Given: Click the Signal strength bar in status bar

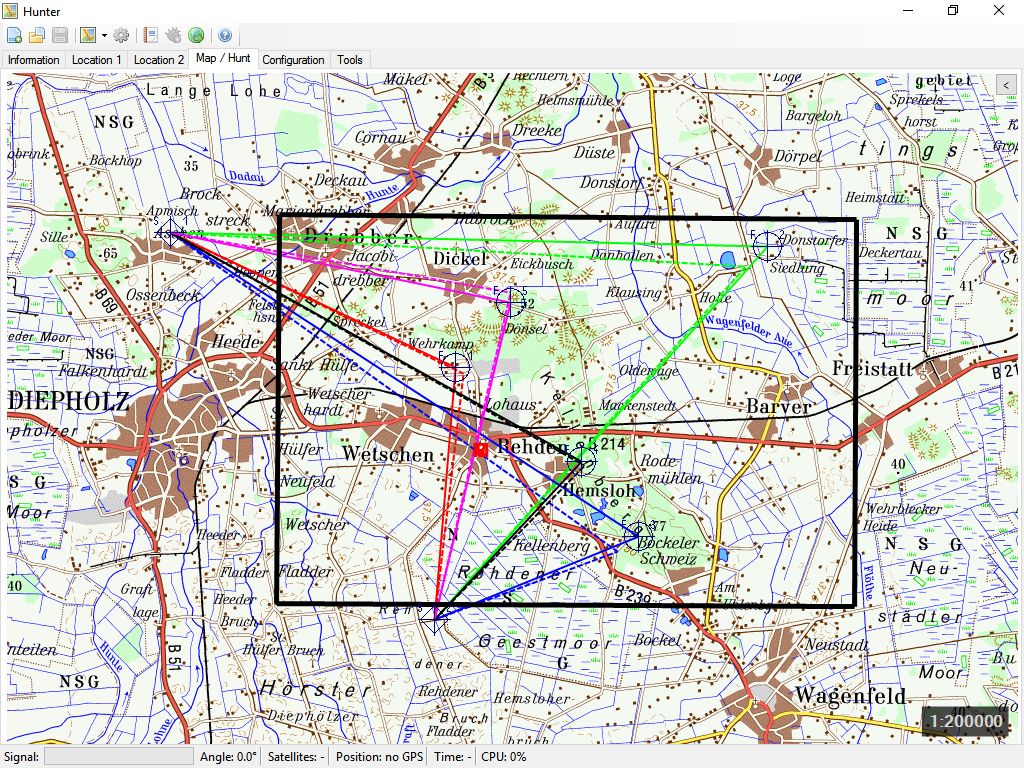Looking at the screenshot, I should [118, 757].
